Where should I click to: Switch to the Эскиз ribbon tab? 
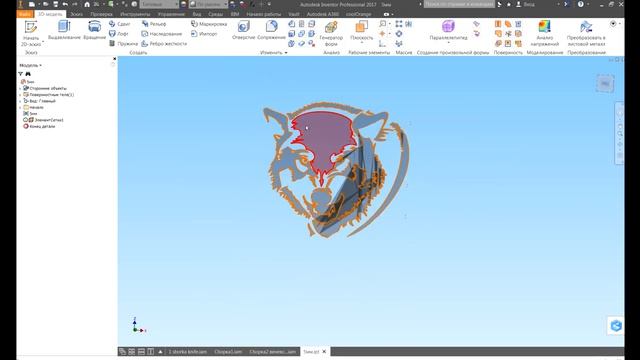[76, 14]
